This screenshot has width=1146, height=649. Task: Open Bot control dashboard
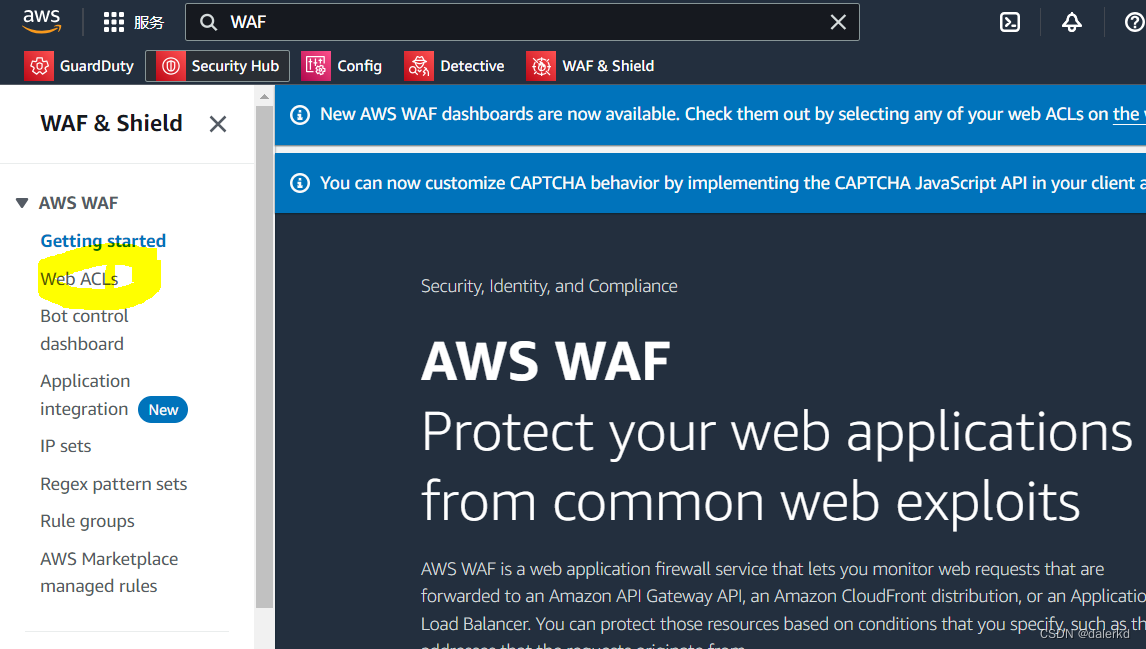click(x=84, y=330)
